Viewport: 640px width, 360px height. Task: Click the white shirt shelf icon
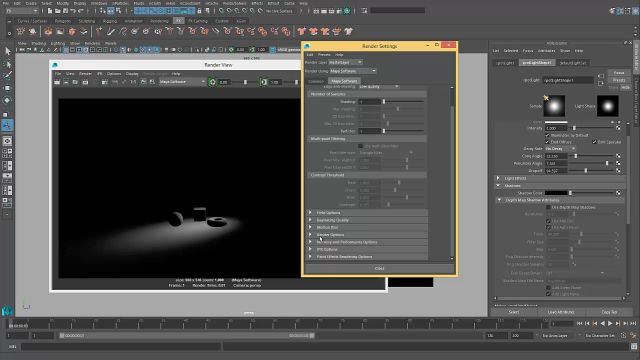click(348, 31)
